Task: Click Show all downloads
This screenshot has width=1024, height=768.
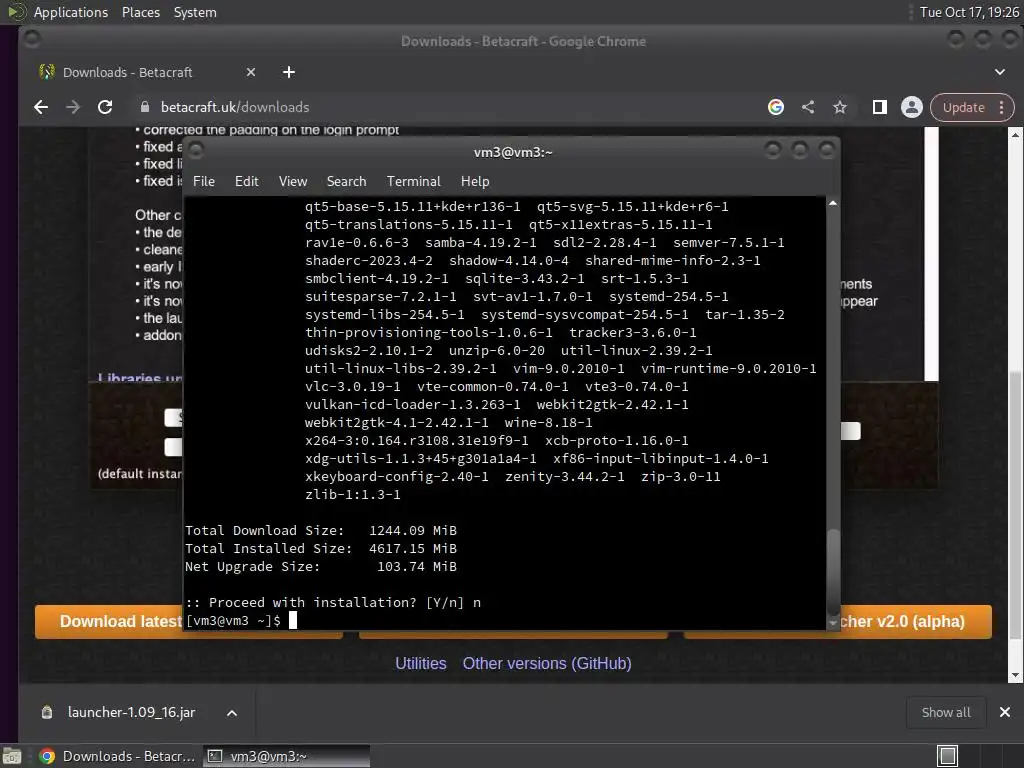Action: point(946,712)
